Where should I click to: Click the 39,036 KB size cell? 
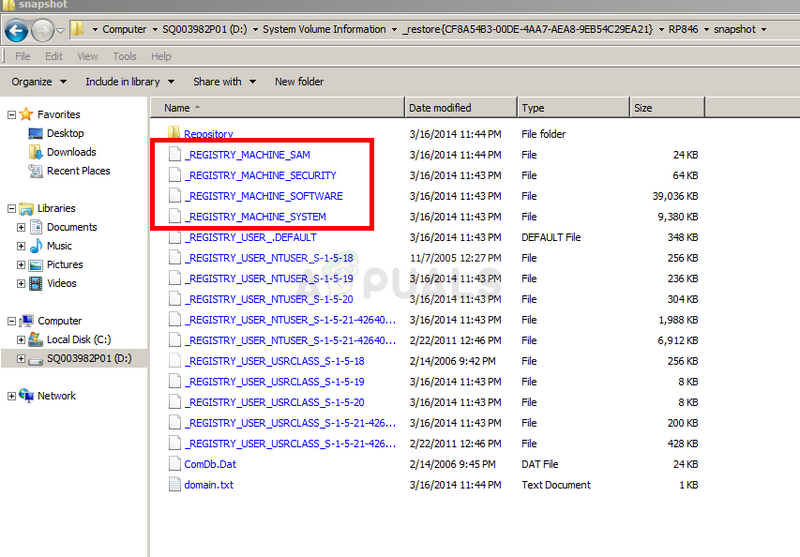tap(675, 196)
